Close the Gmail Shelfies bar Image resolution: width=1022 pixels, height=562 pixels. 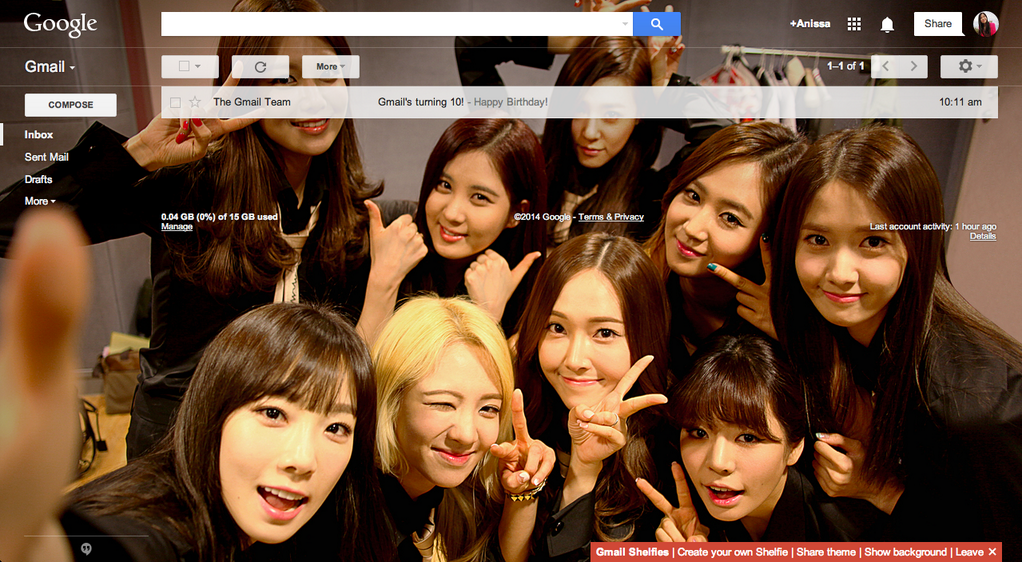(x=992, y=552)
